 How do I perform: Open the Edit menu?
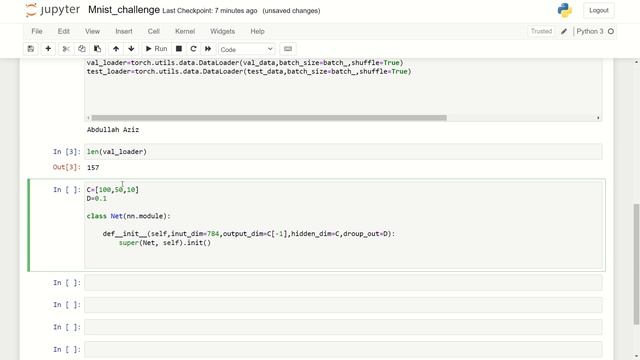63,31
